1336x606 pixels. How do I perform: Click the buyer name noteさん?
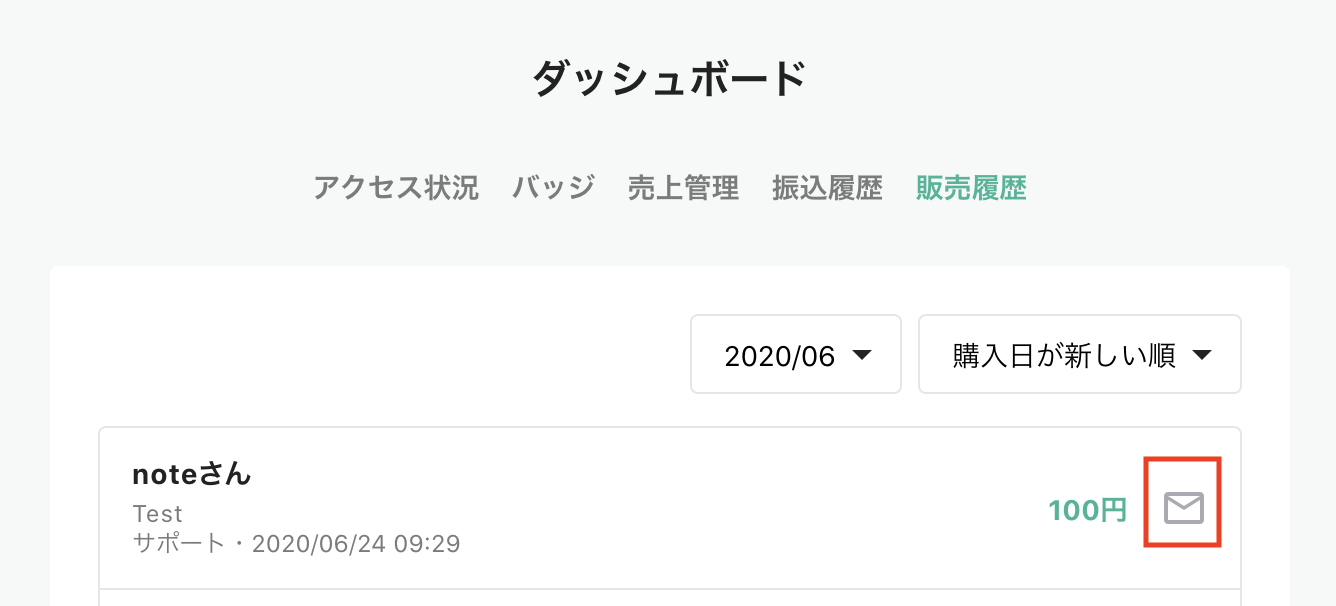pos(190,474)
